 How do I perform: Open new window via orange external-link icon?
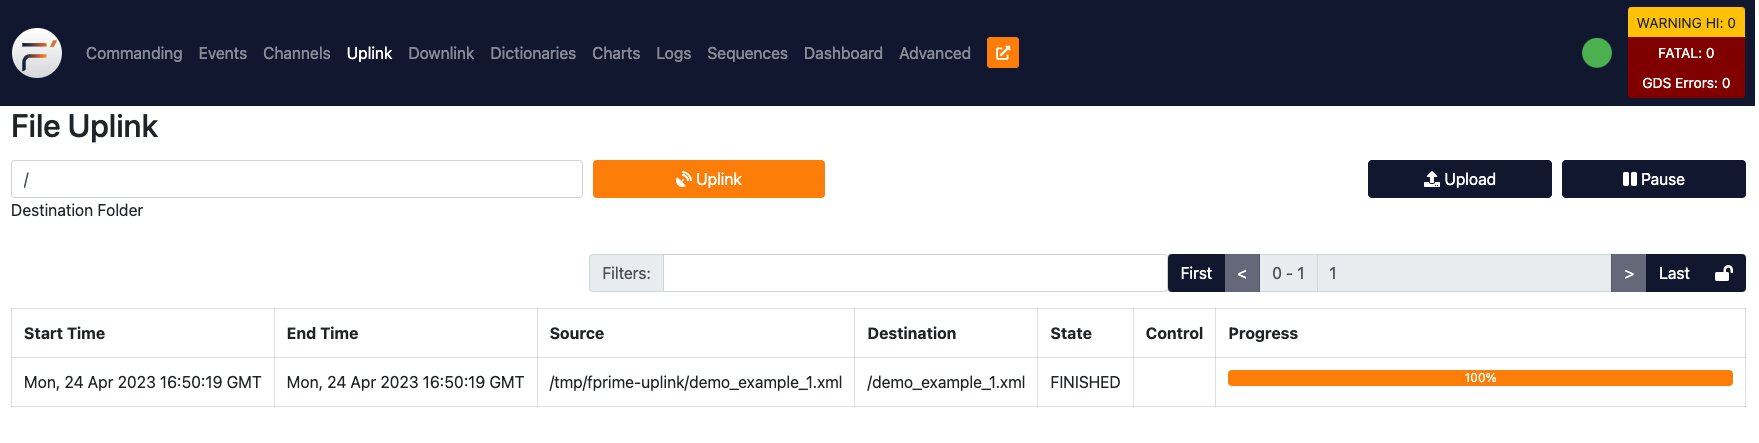(x=1002, y=53)
